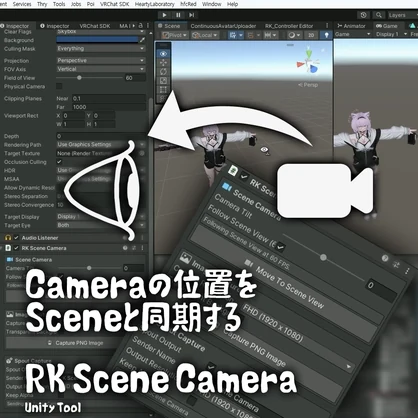Open RK Scene Camera help reference icon
418x418 pixels.
[x=125, y=248]
